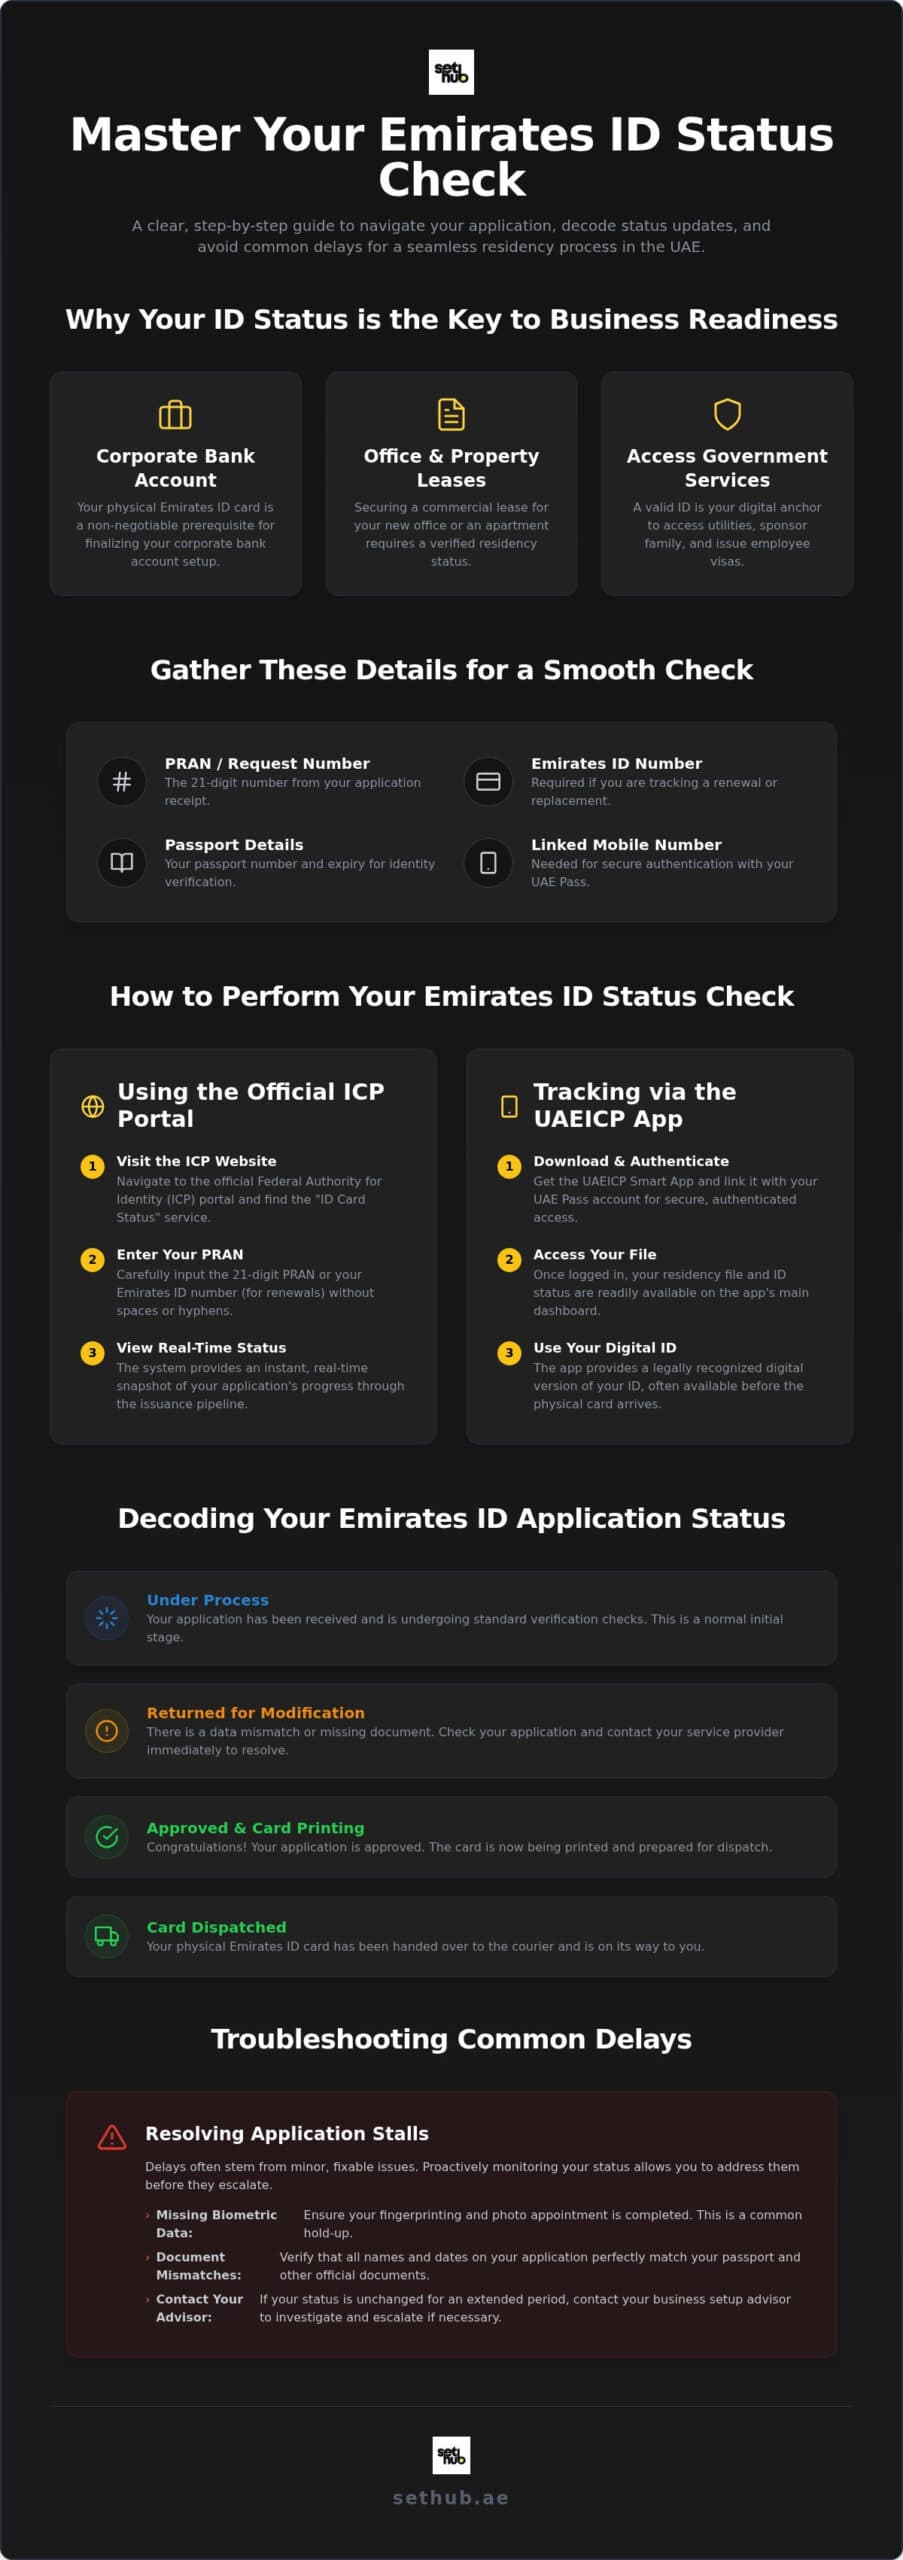This screenshot has height=2560, width=903.
Task: Click the Resolving Application Stalls heading
Action: [287, 2133]
